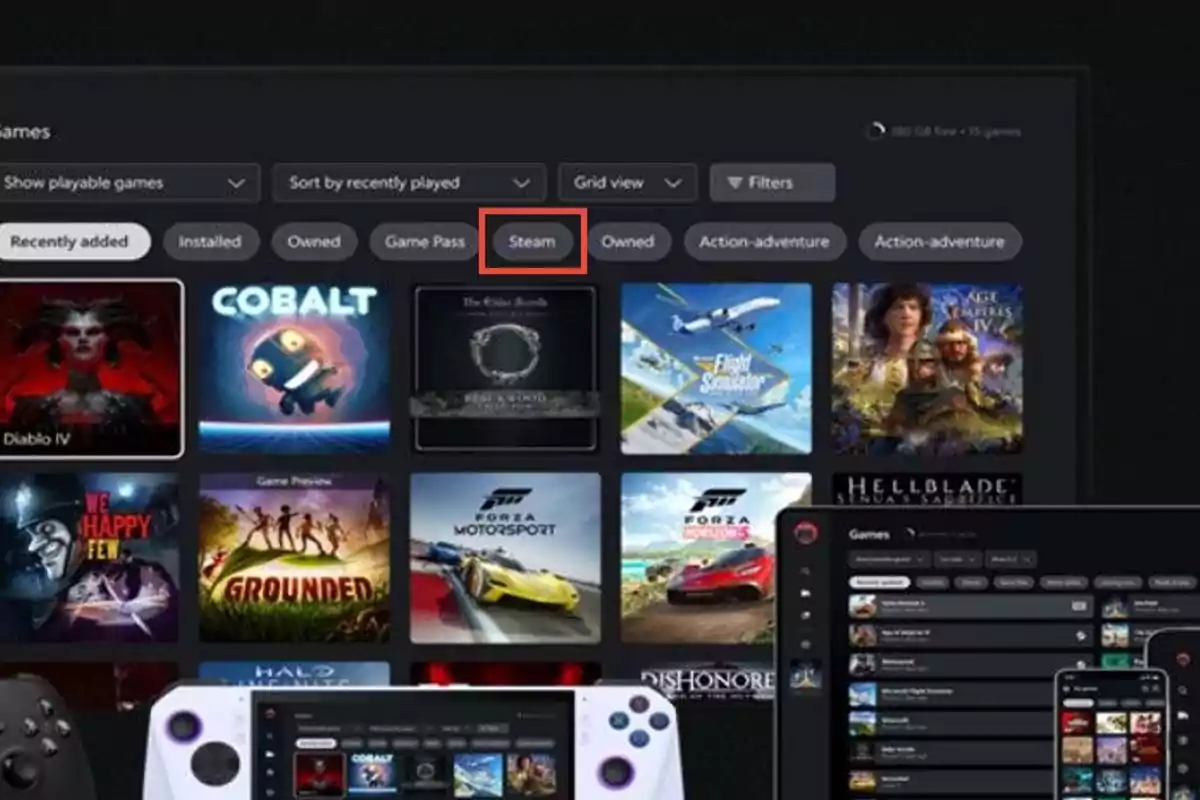Screen dimensions: 1200x800
Task: Open the Cobalt game tile on the main screen
Action: [294, 367]
